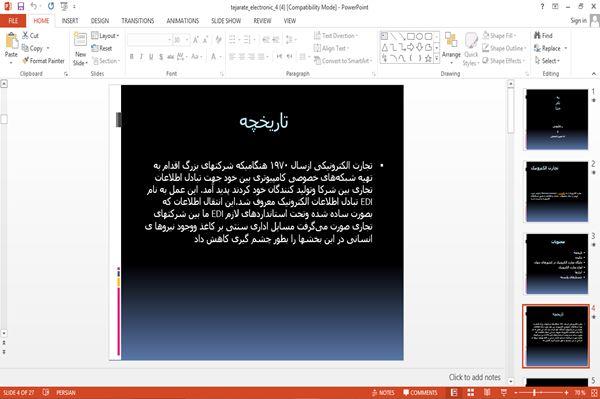Image resolution: width=600 pixels, height=399 pixels.
Task: Click the Sign in link
Action: click(578, 21)
